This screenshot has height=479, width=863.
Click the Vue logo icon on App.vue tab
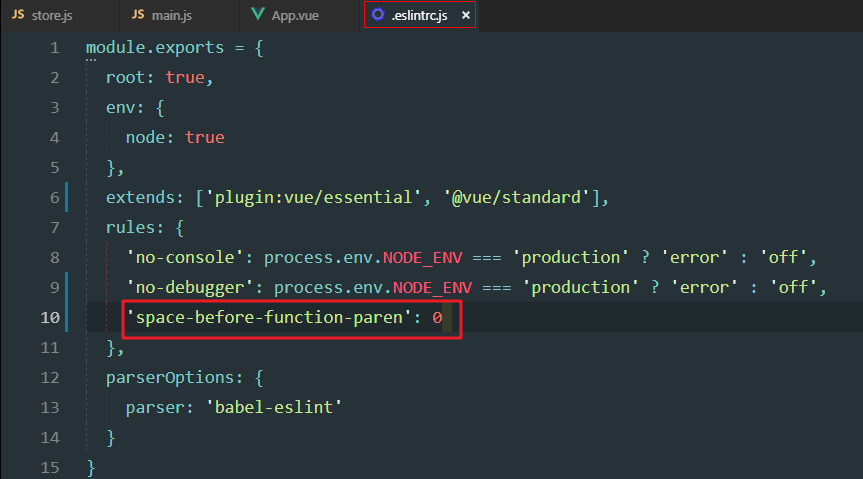point(259,15)
